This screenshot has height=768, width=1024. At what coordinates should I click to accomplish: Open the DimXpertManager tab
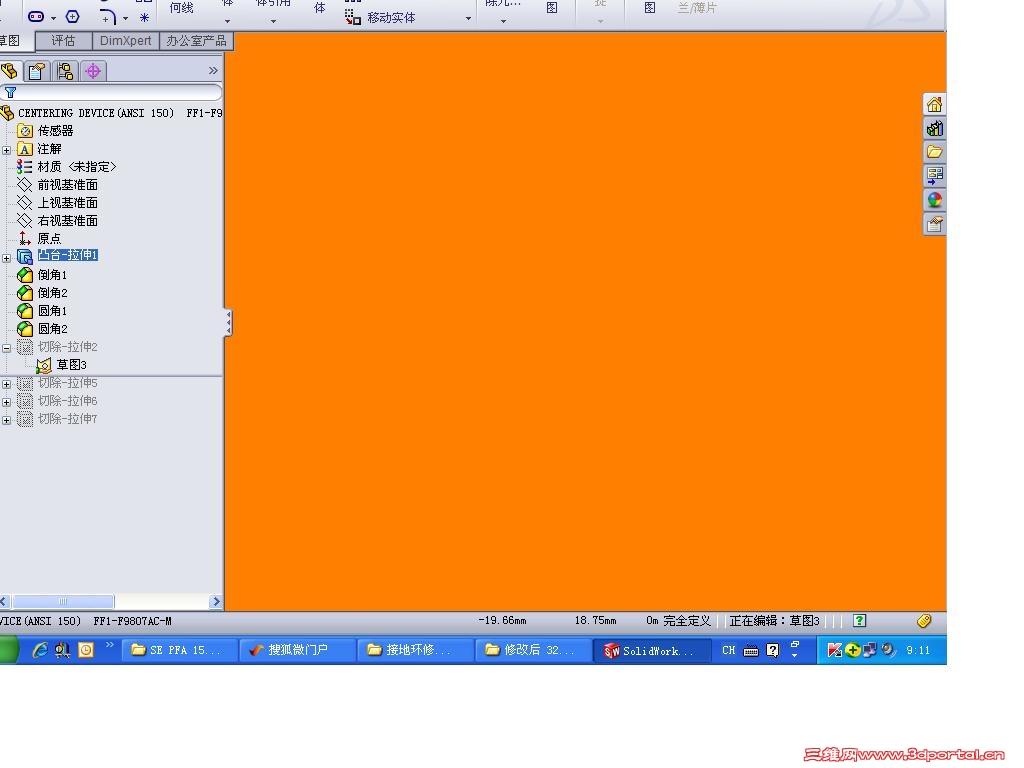(x=93, y=71)
